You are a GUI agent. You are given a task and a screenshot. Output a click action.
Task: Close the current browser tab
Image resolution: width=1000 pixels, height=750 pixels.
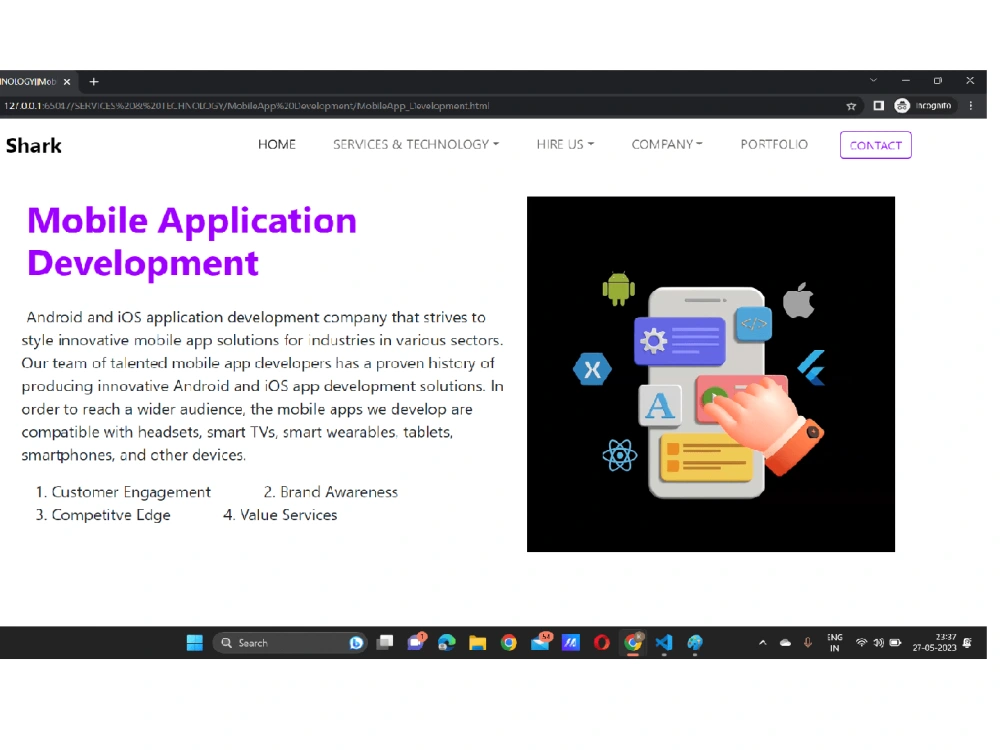67,82
